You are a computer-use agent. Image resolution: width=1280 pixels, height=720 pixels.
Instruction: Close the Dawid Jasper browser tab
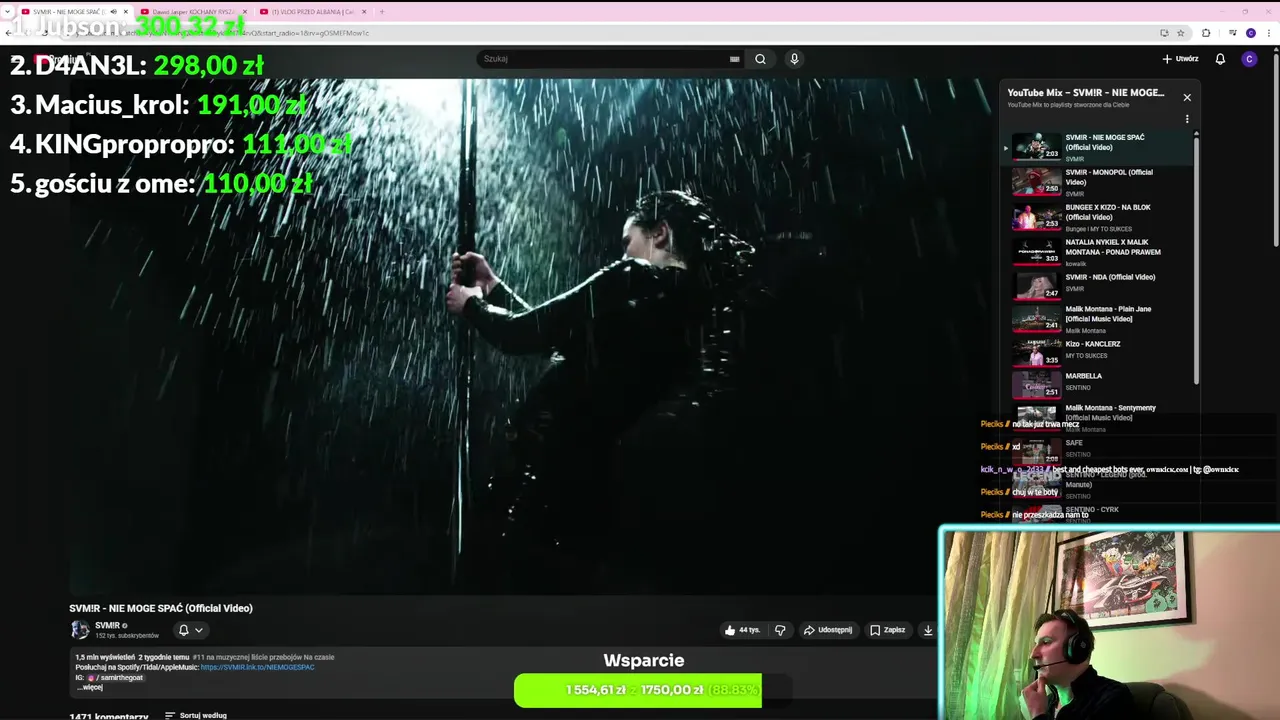pos(245,12)
